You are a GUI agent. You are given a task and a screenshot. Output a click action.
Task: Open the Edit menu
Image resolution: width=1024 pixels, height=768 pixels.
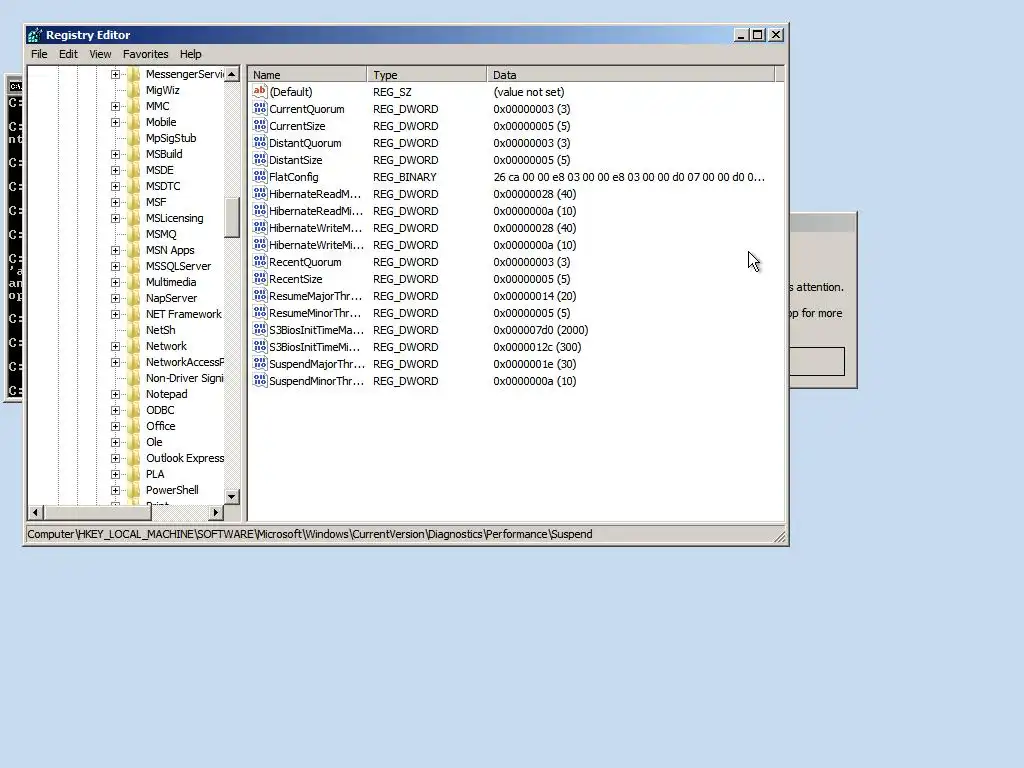68,54
